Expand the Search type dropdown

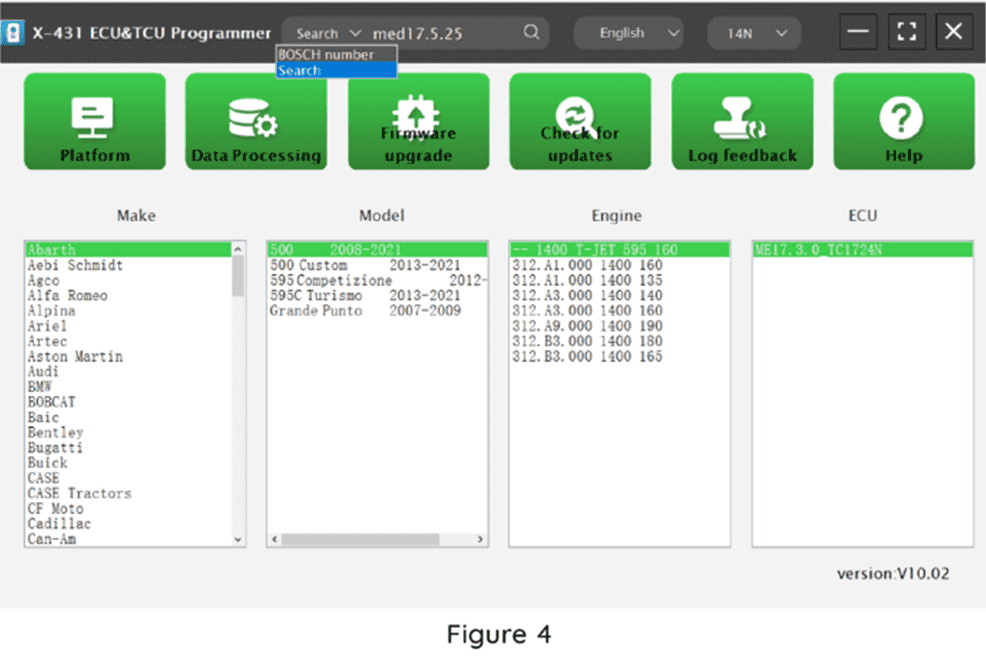click(x=328, y=33)
